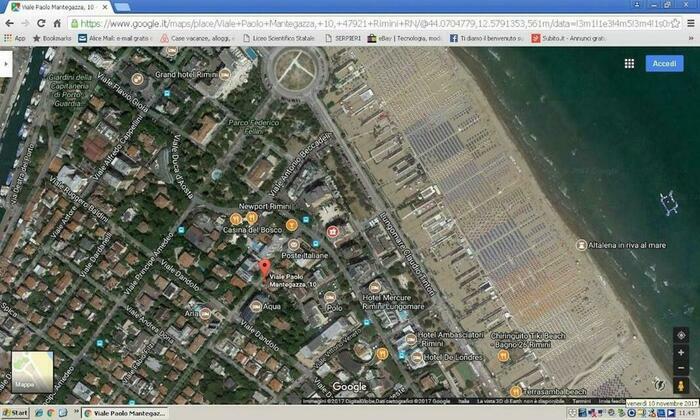The width and height of the screenshot is (700, 420).
Task: Select the Altalena in riva al mare marker
Action: pyautogui.click(x=581, y=245)
